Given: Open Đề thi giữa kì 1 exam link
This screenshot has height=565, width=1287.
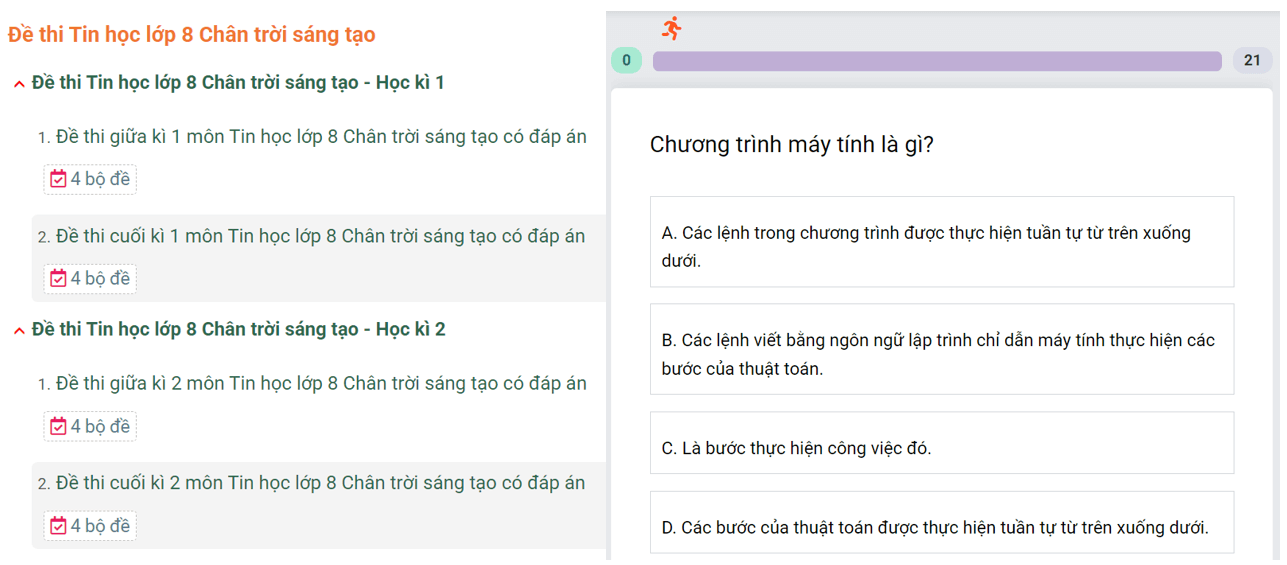Looking at the screenshot, I should [x=321, y=137].
